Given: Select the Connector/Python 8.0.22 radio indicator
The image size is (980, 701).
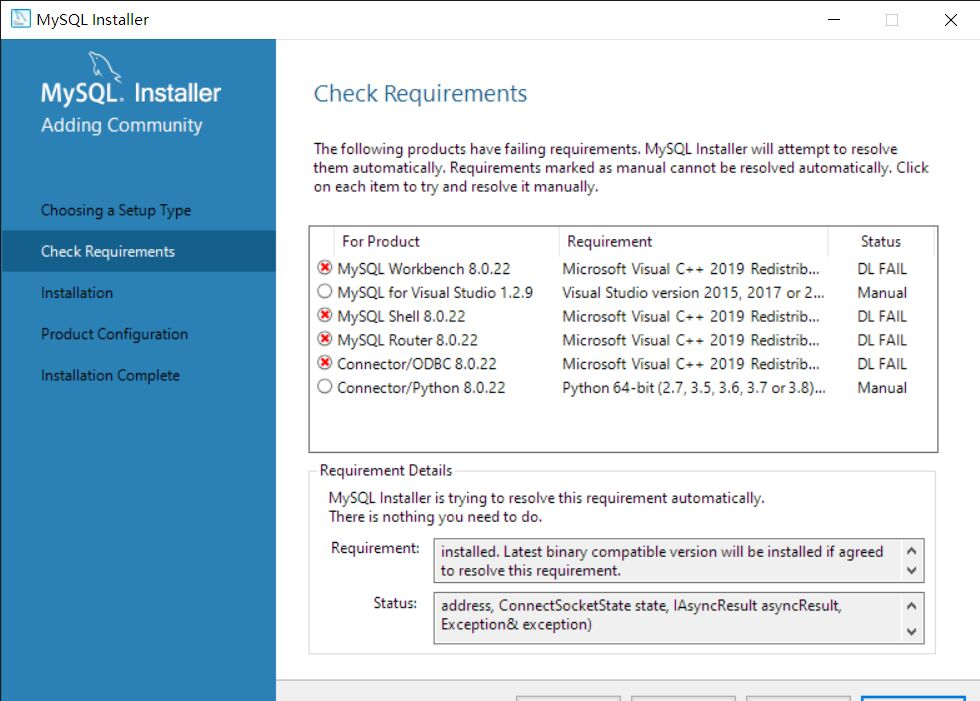Looking at the screenshot, I should (324, 387).
